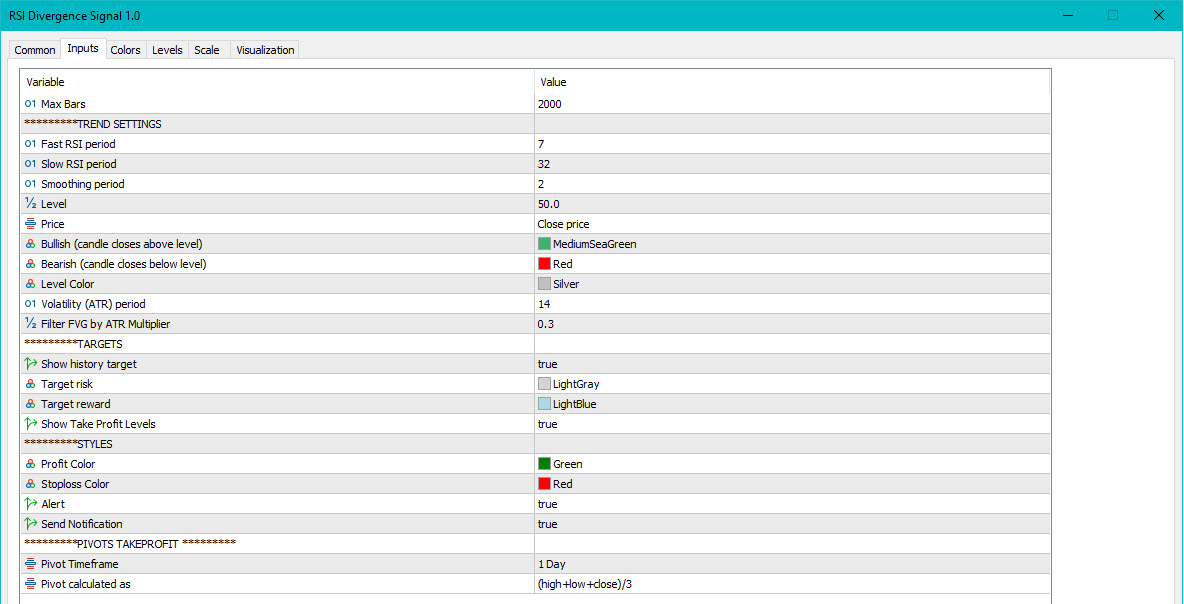
Task: Edit the Slow RSI period value 32
Action: [x=544, y=164]
